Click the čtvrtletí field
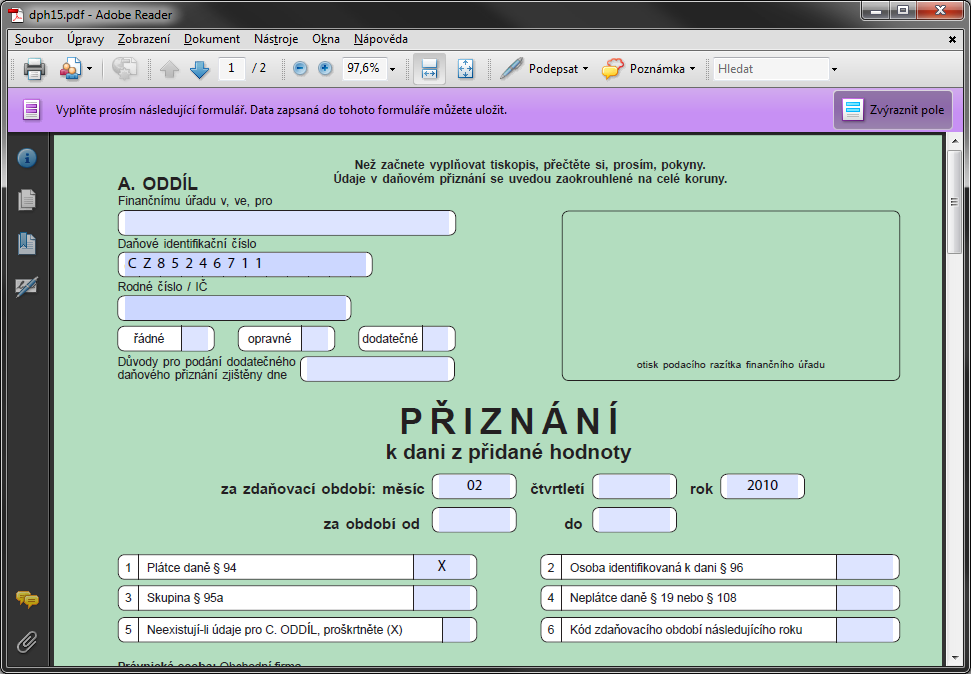Image resolution: width=971 pixels, height=674 pixels. click(635, 486)
